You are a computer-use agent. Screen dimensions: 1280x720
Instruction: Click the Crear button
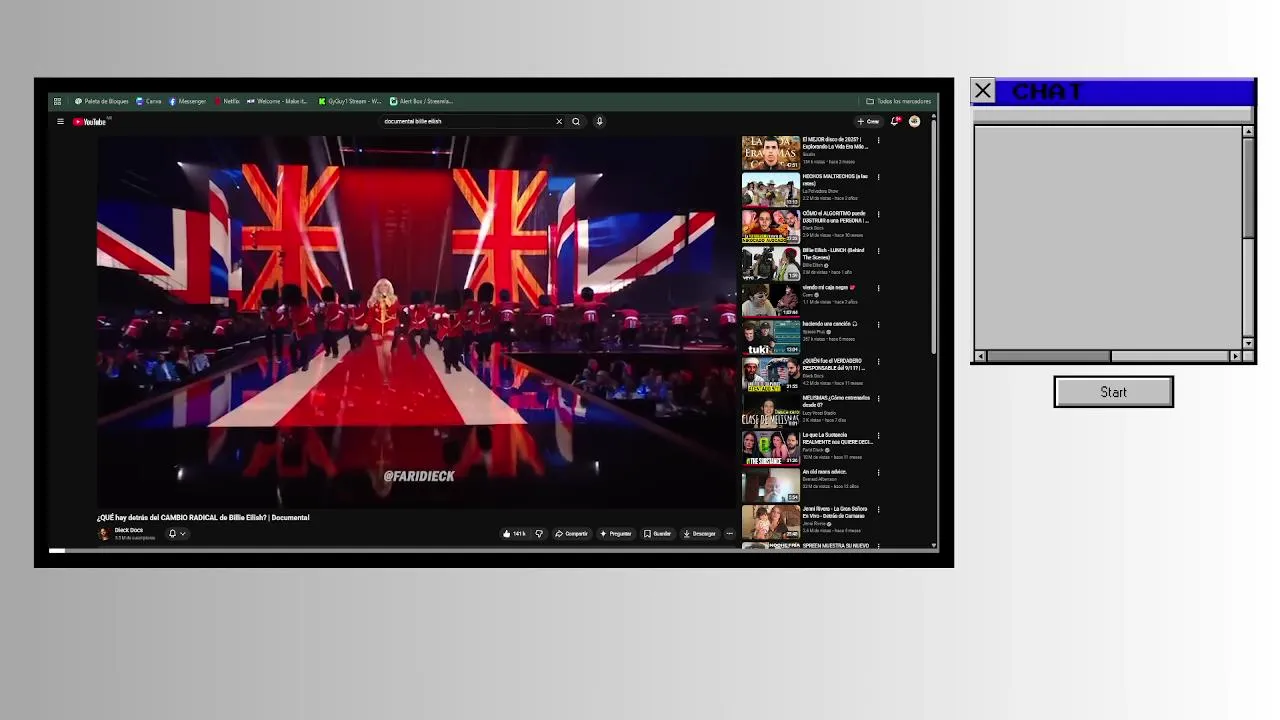[868, 122]
